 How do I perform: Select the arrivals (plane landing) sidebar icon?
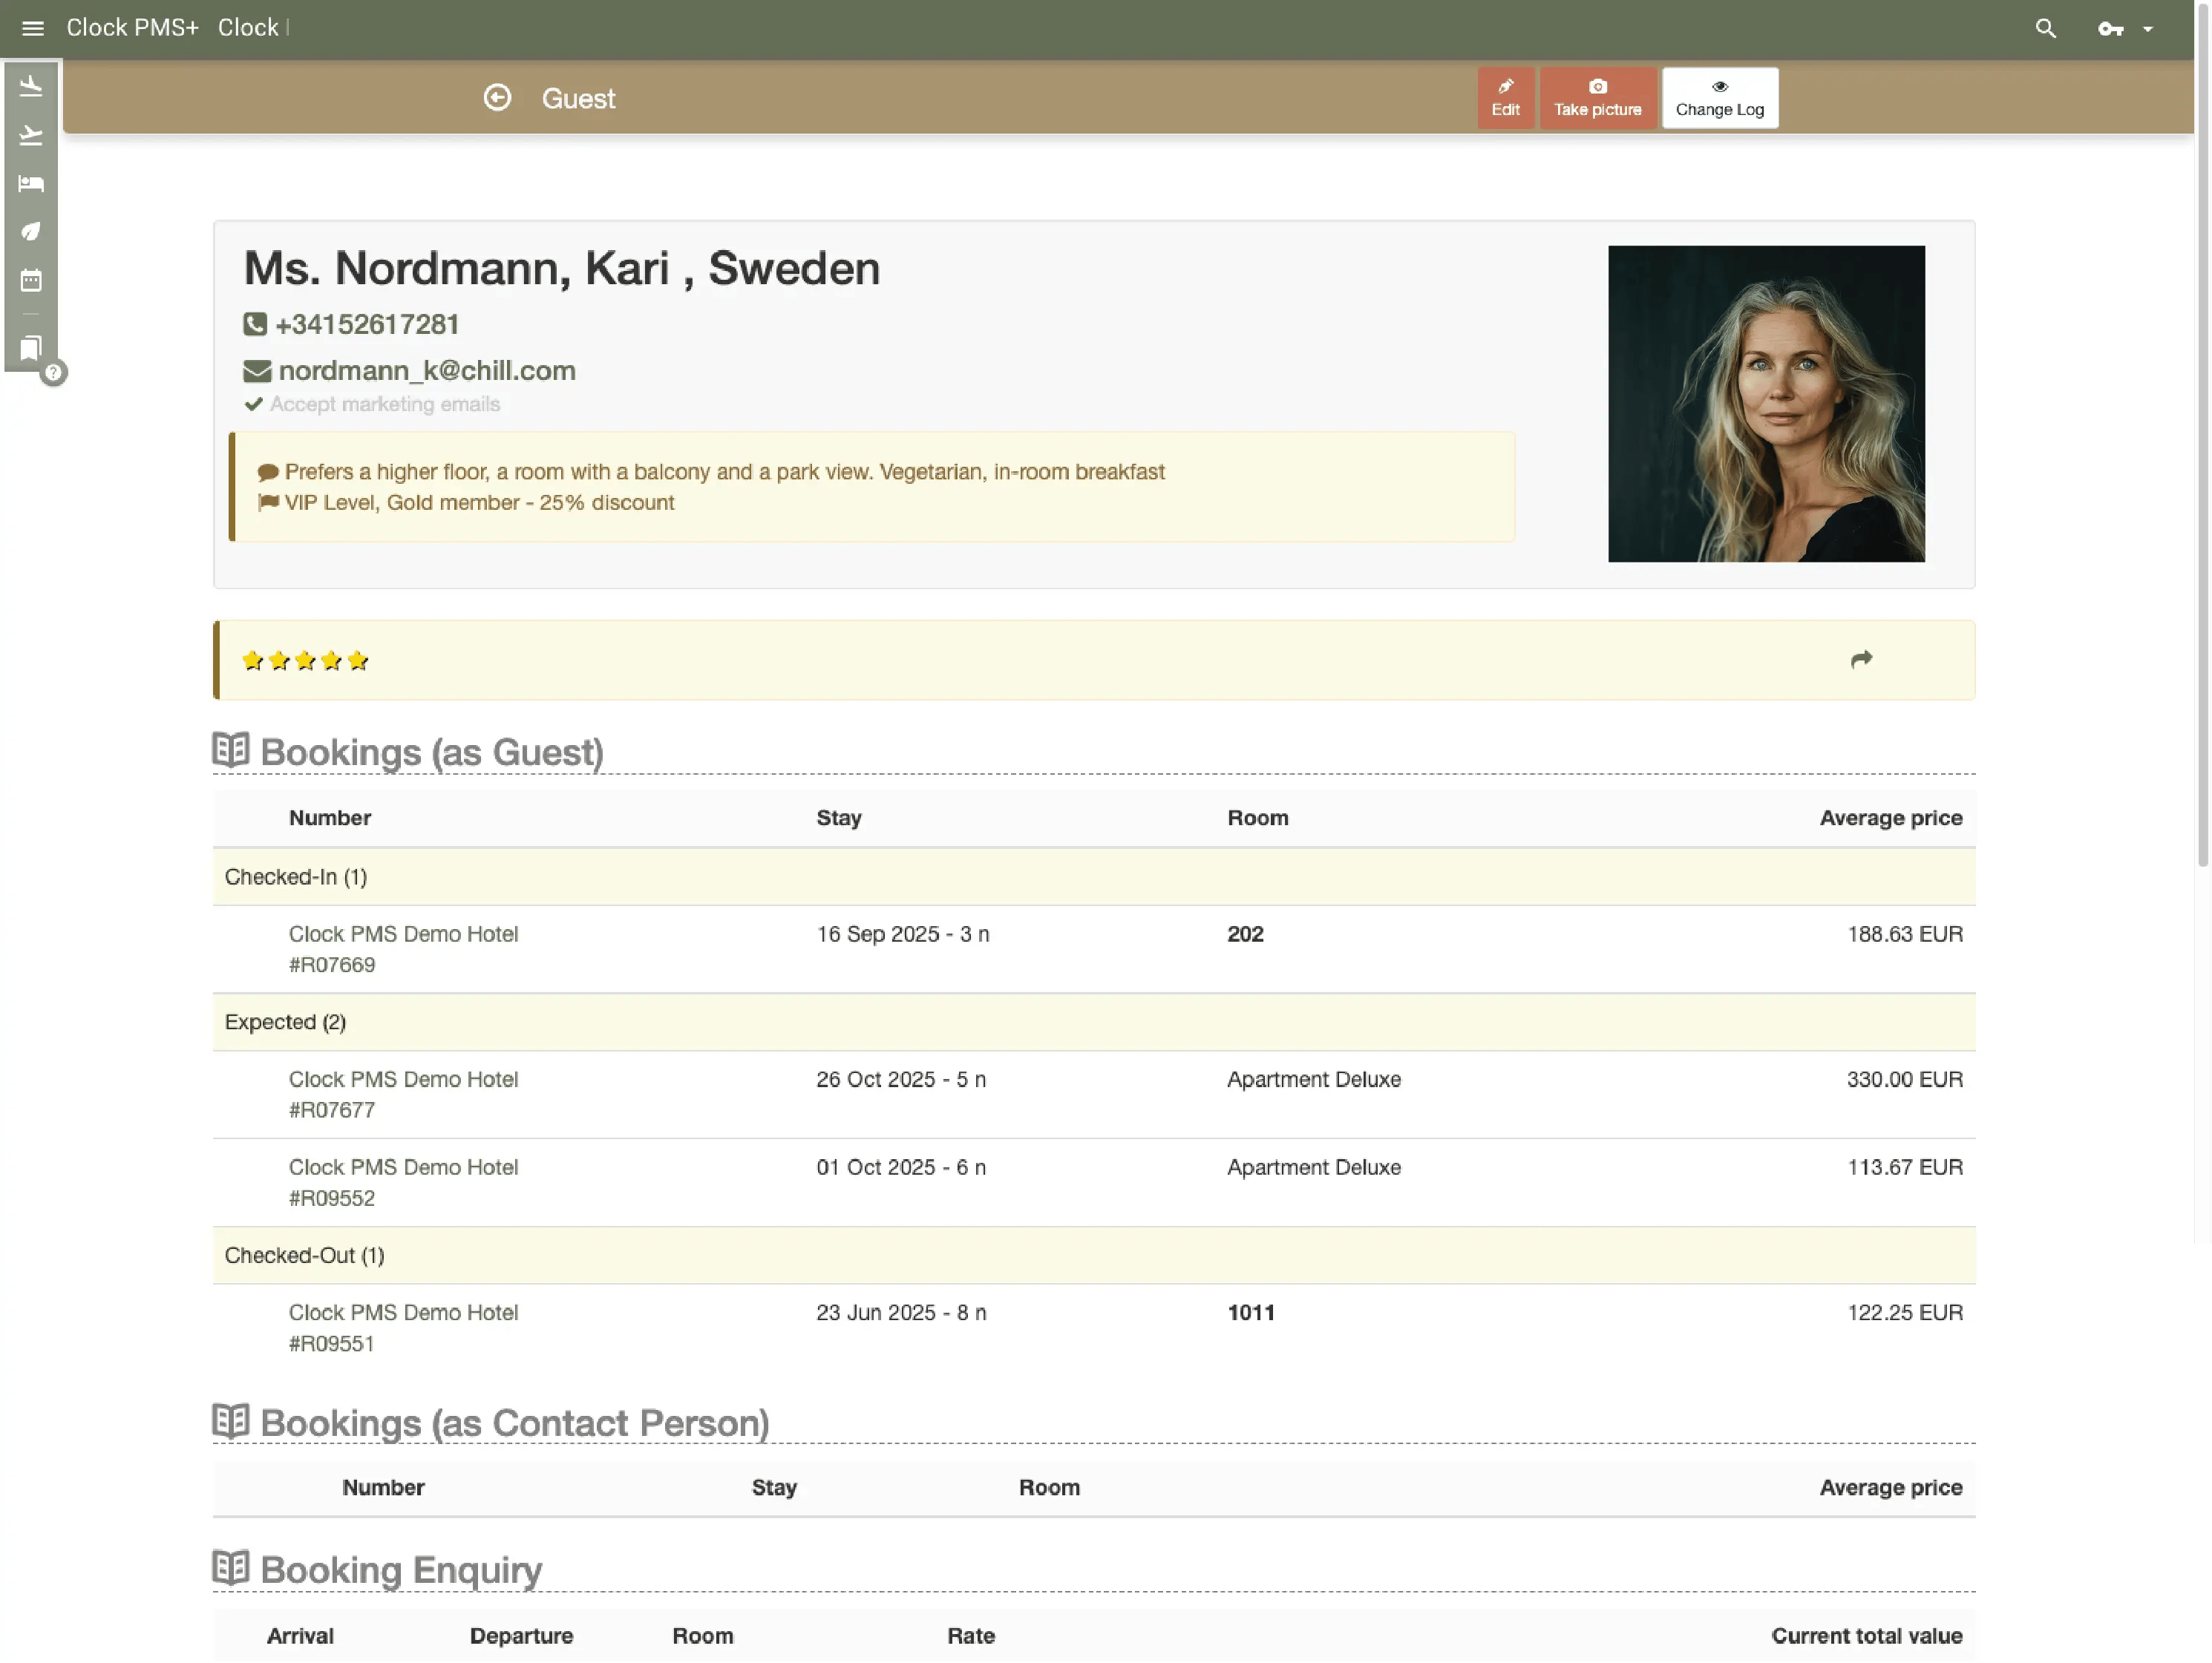click(x=31, y=85)
